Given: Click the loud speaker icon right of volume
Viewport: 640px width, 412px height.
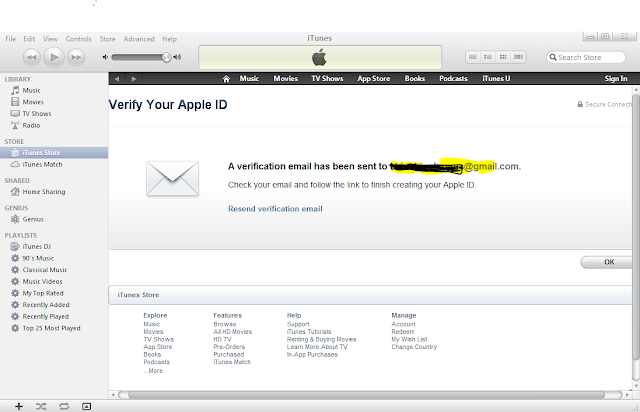Looking at the screenshot, I should (177, 57).
